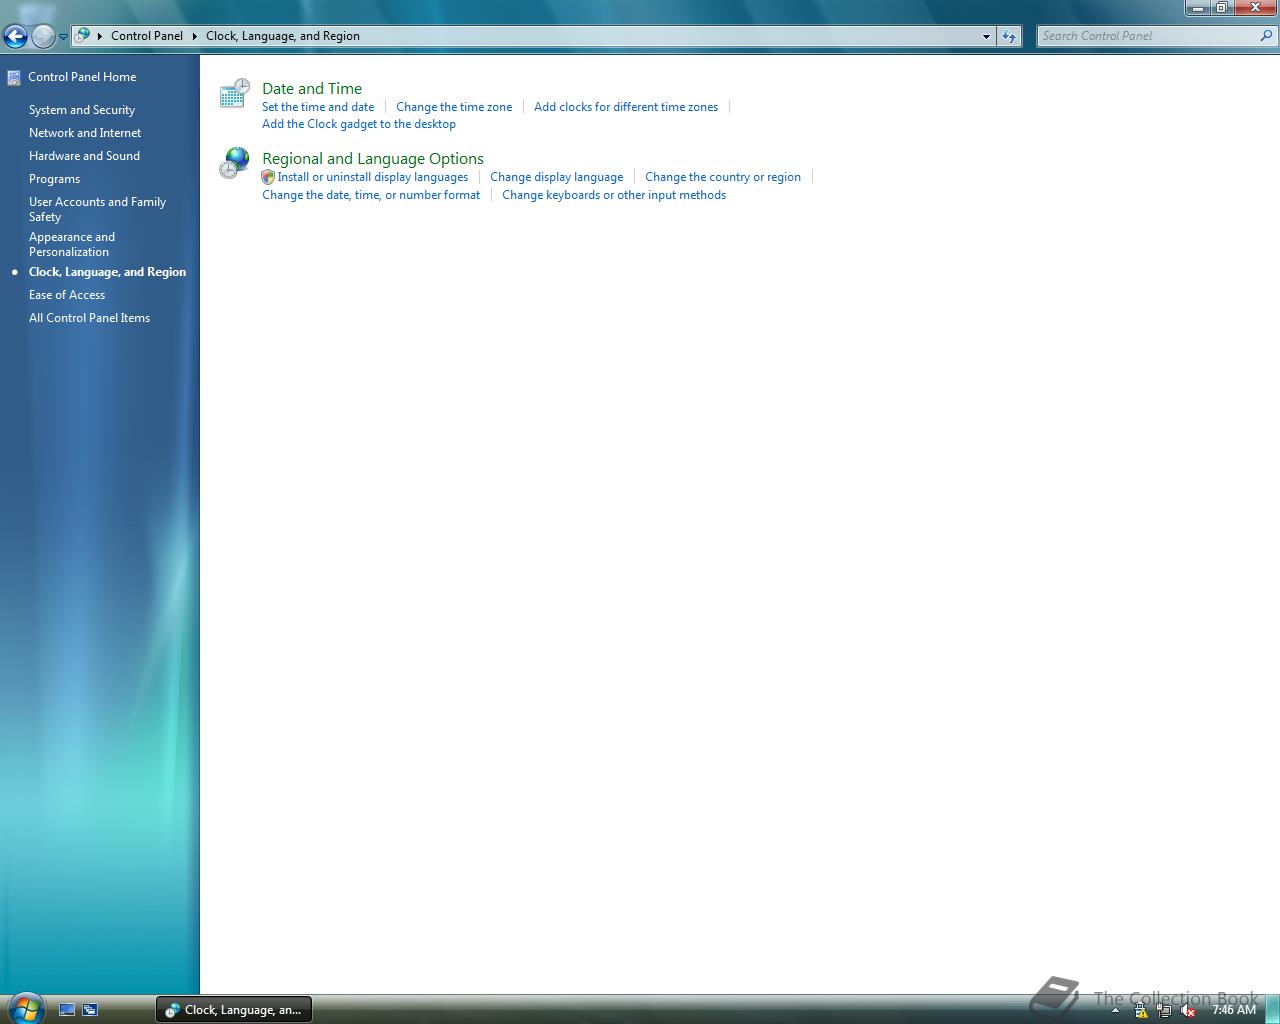Click Install or uninstall display languages
This screenshot has height=1024, width=1280.
pos(373,177)
